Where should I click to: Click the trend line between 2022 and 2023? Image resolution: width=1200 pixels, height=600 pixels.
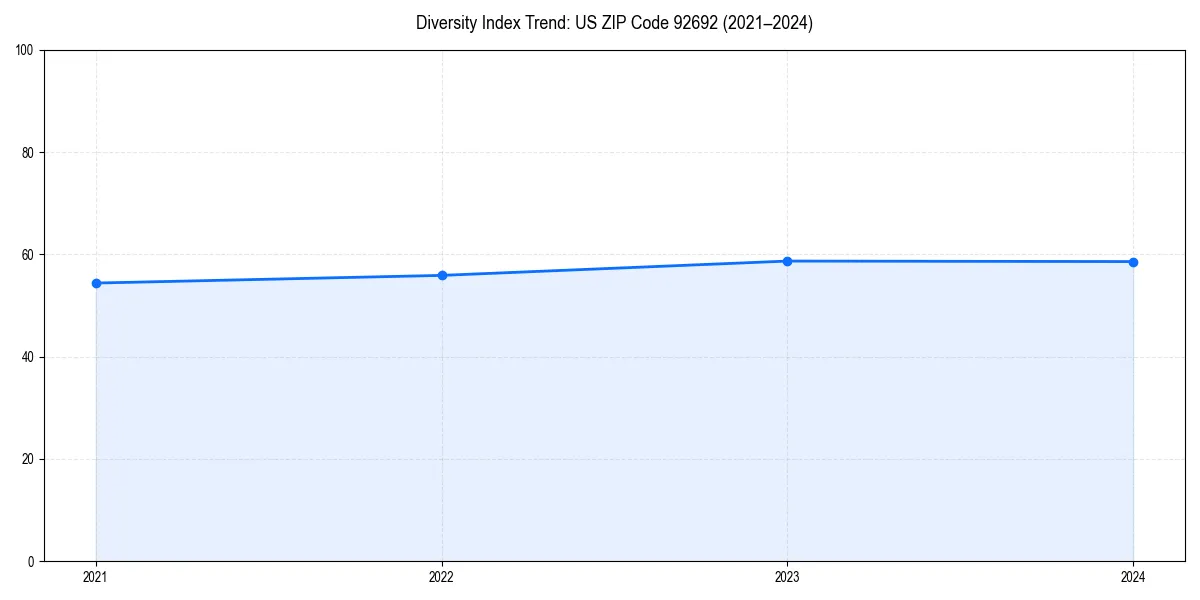coord(614,266)
